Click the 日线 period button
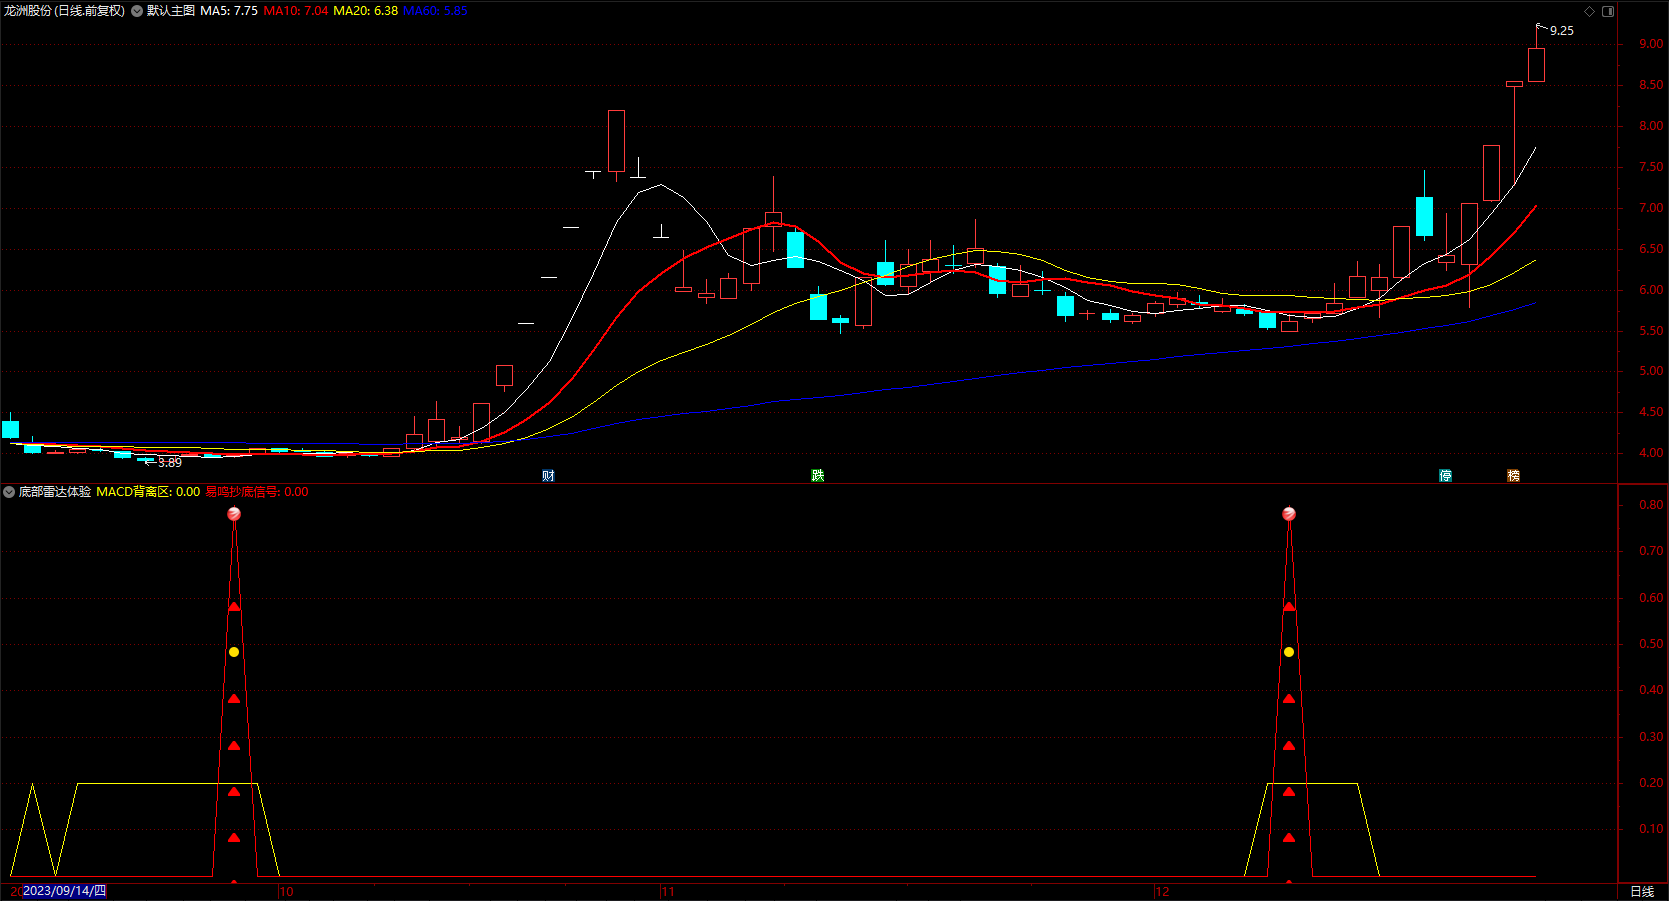This screenshot has height=901, width=1669. tap(1642, 892)
